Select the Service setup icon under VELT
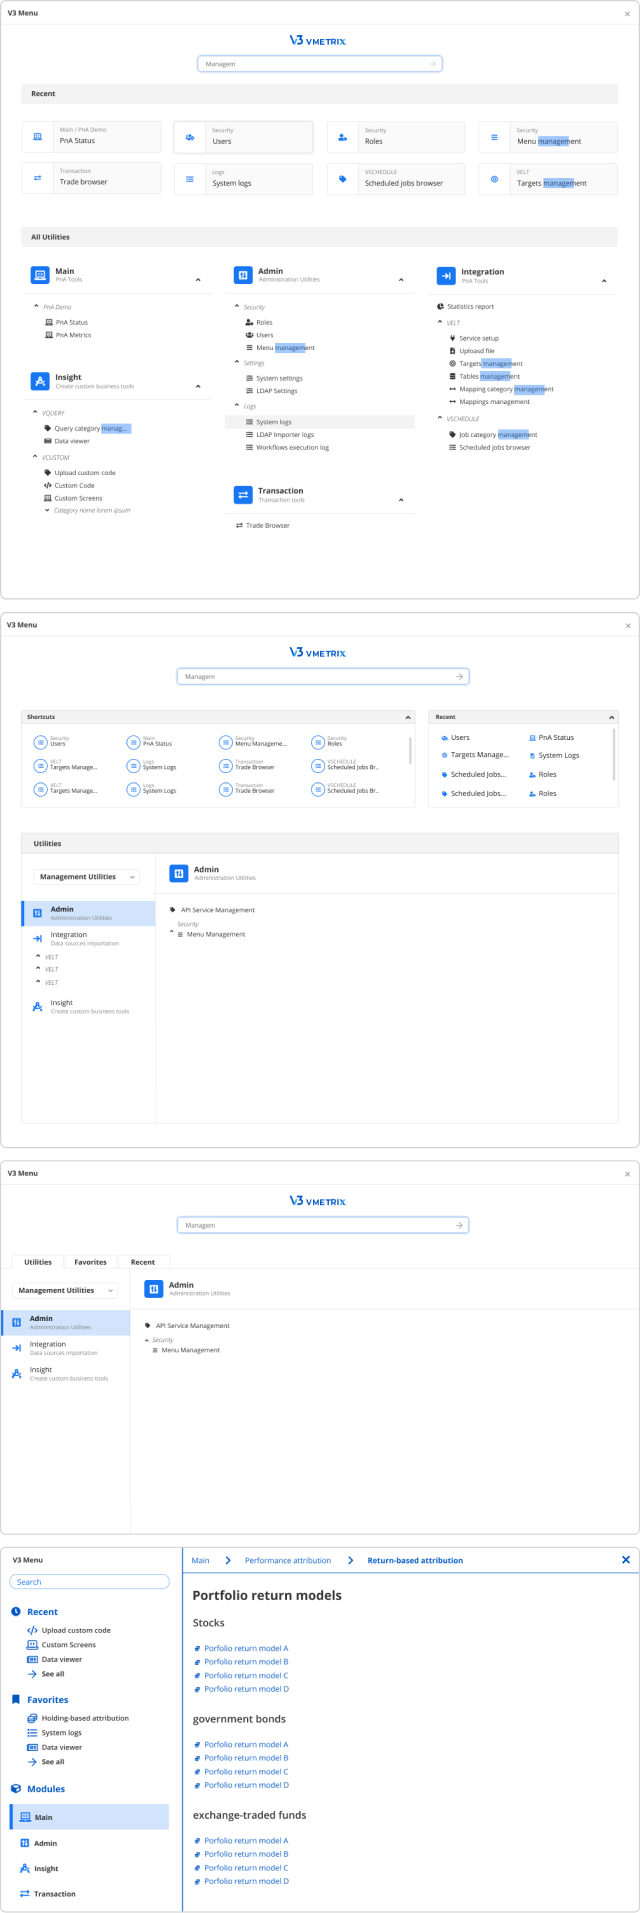 pos(452,338)
